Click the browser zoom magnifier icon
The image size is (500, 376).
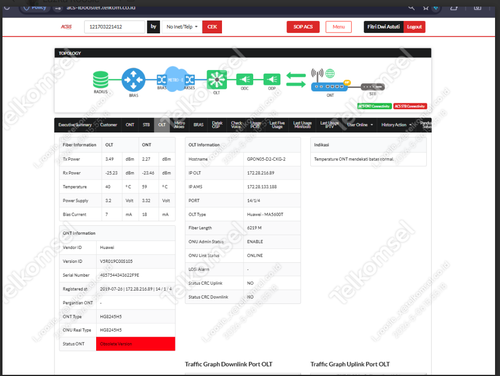pyautogui.click(x=412, y=7)
